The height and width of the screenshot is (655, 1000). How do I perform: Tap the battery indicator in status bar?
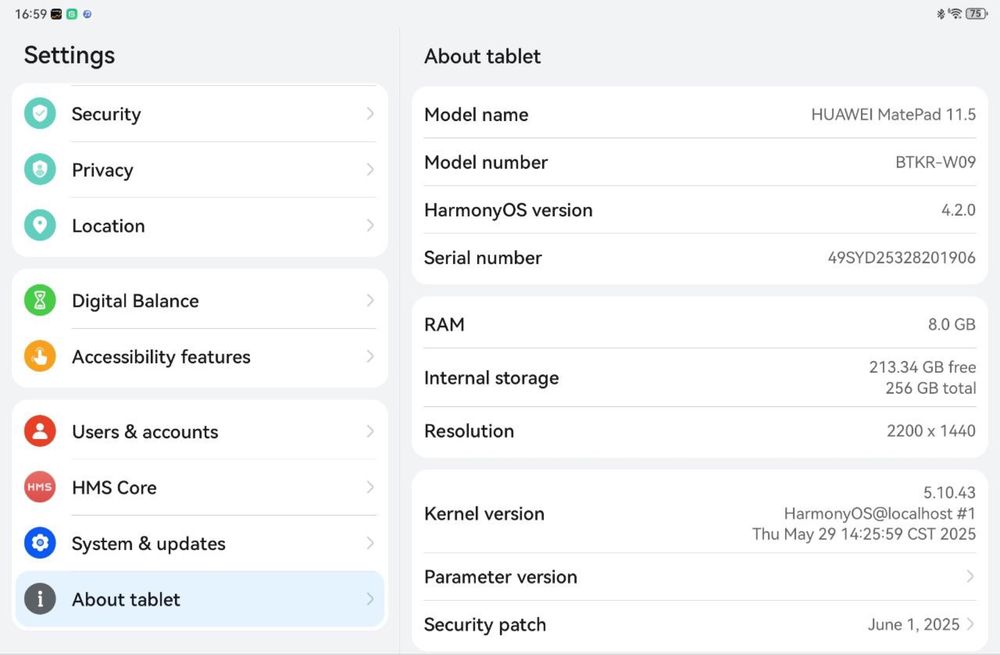point(976,13)
